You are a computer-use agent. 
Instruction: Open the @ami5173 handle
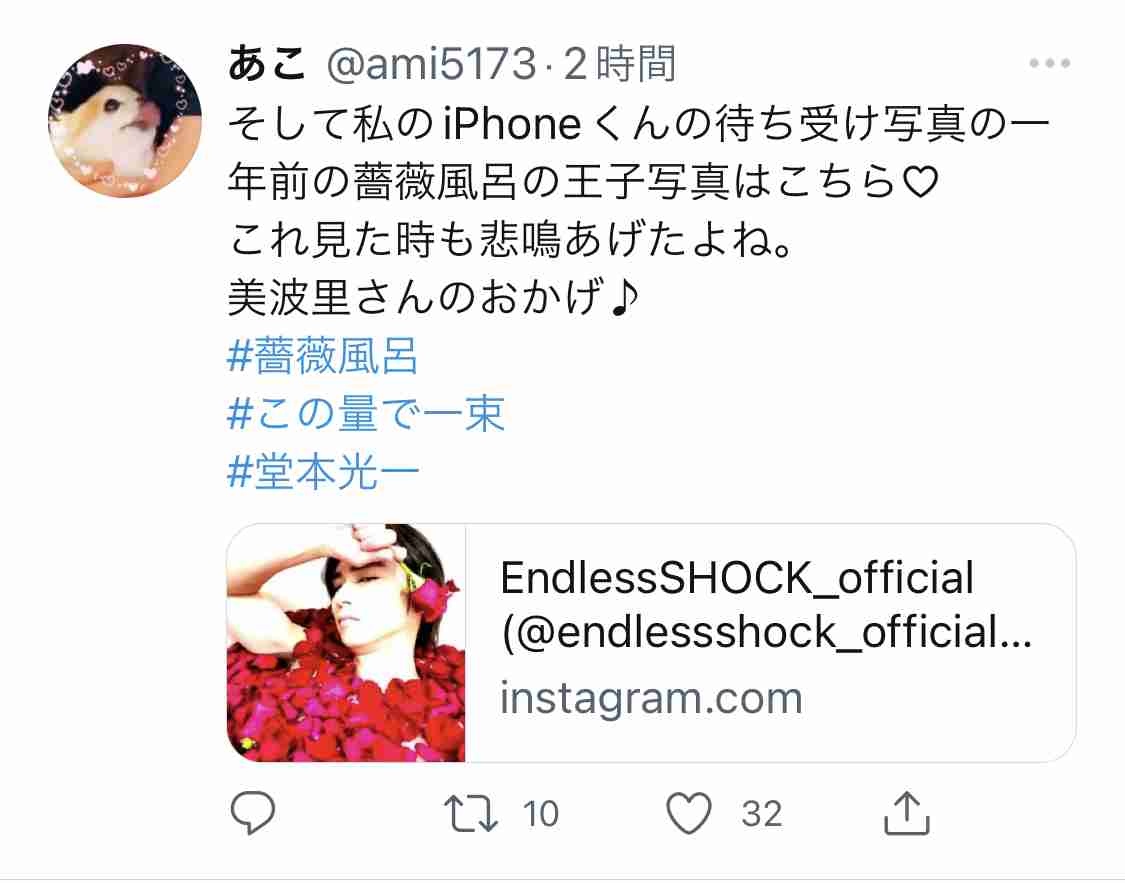click(x=431, y=64)
